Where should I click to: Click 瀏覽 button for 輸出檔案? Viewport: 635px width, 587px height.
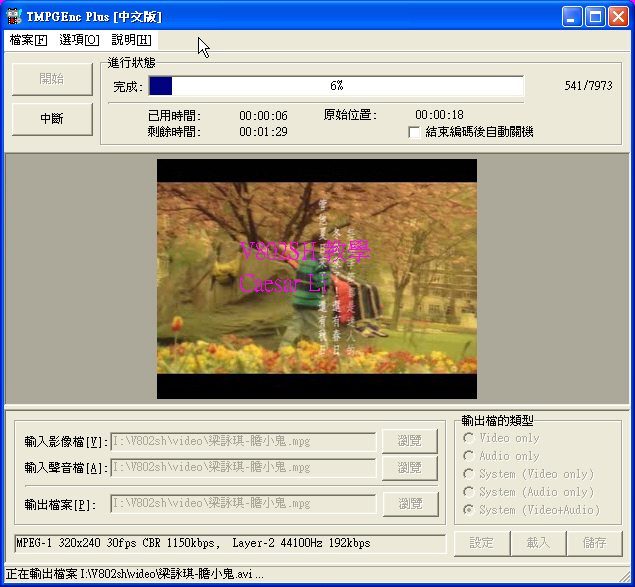point(411,504)
